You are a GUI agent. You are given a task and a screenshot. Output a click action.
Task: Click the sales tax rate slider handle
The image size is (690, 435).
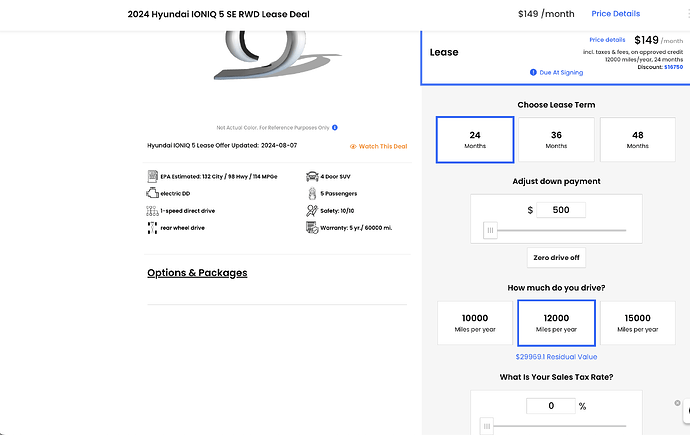[x=487, y=426]
